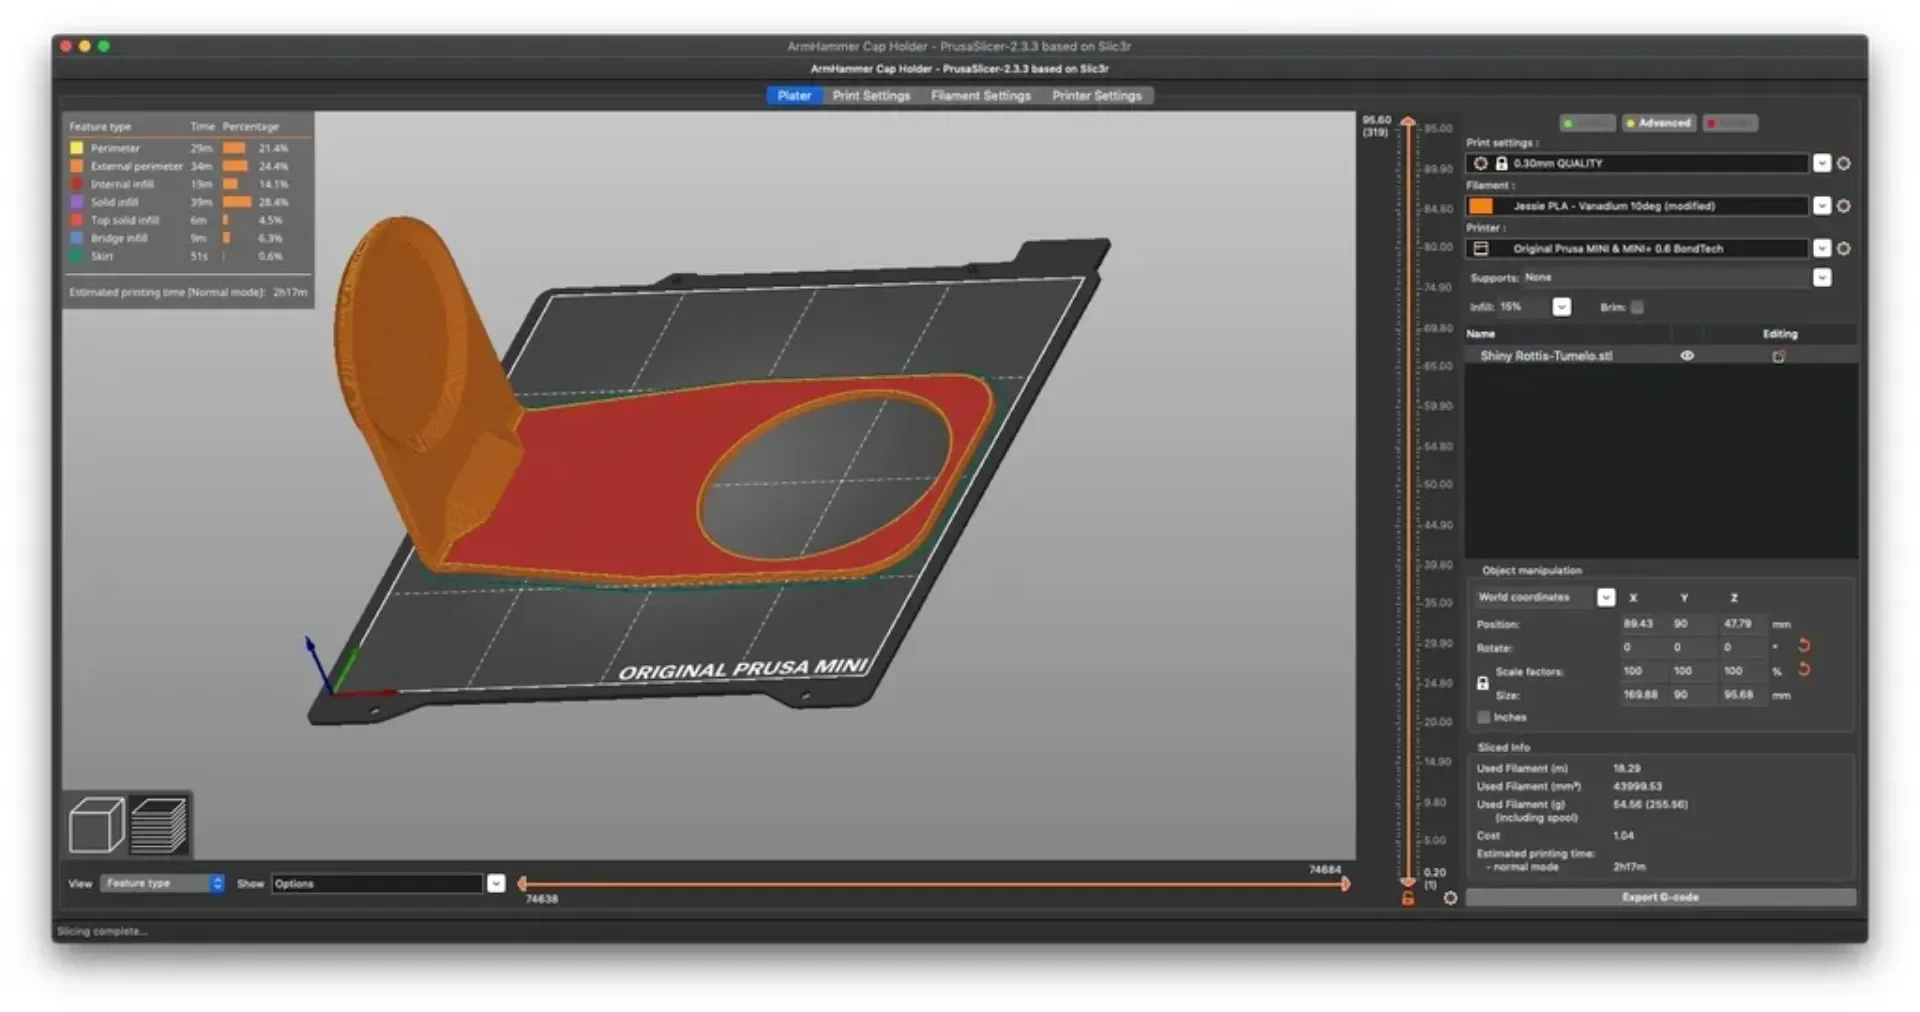Image resolution: width=1920 pixels, height=1012 pixels.
Task: Open the World coordinates dropdown
Action: click(1606, 597)
